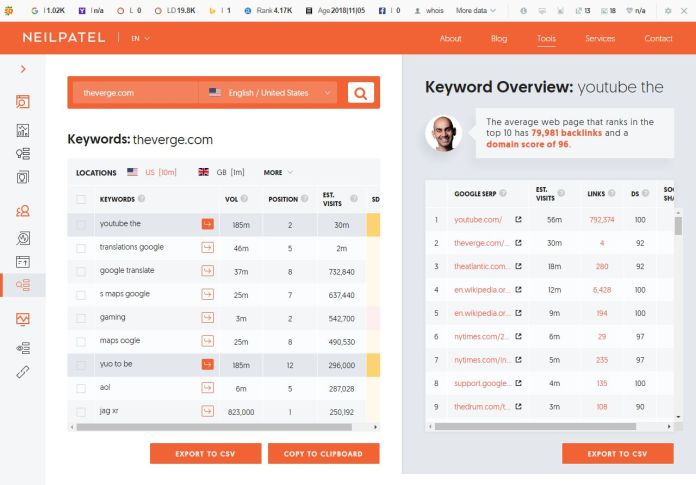
Task: Open the 792,374 links count
Action: [x=601, y=220]
